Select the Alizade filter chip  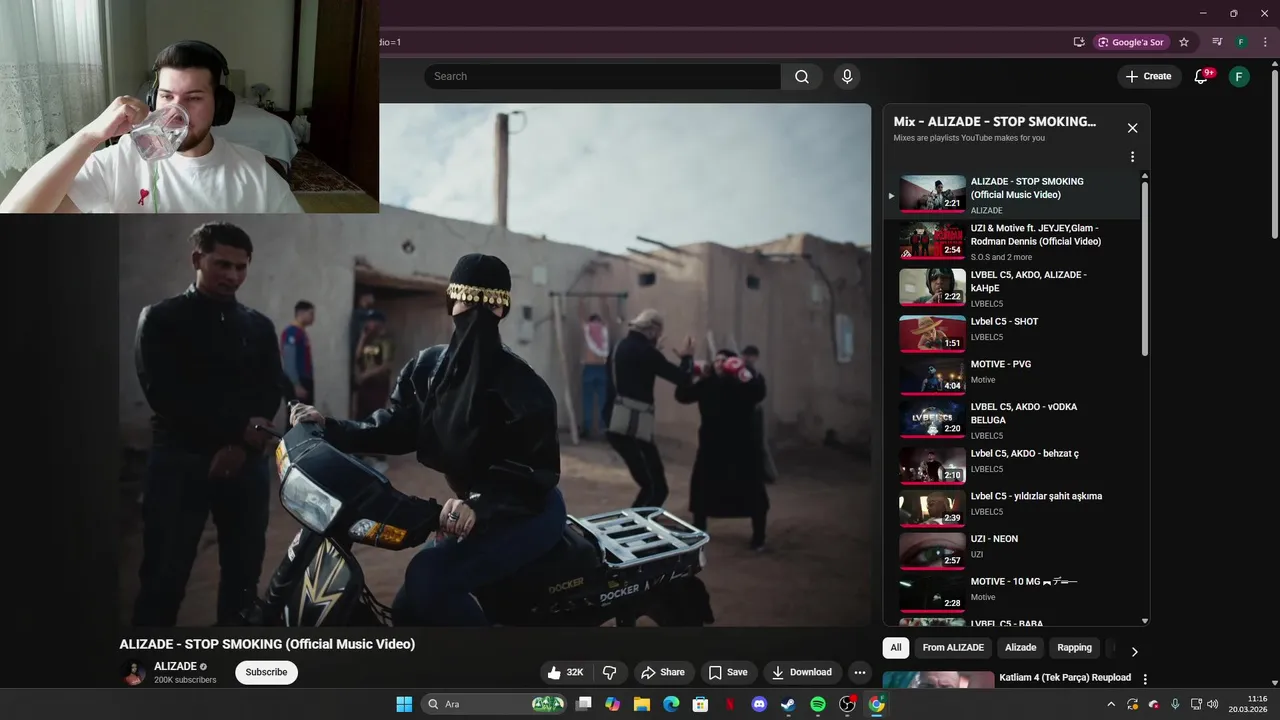point(1020,648)
